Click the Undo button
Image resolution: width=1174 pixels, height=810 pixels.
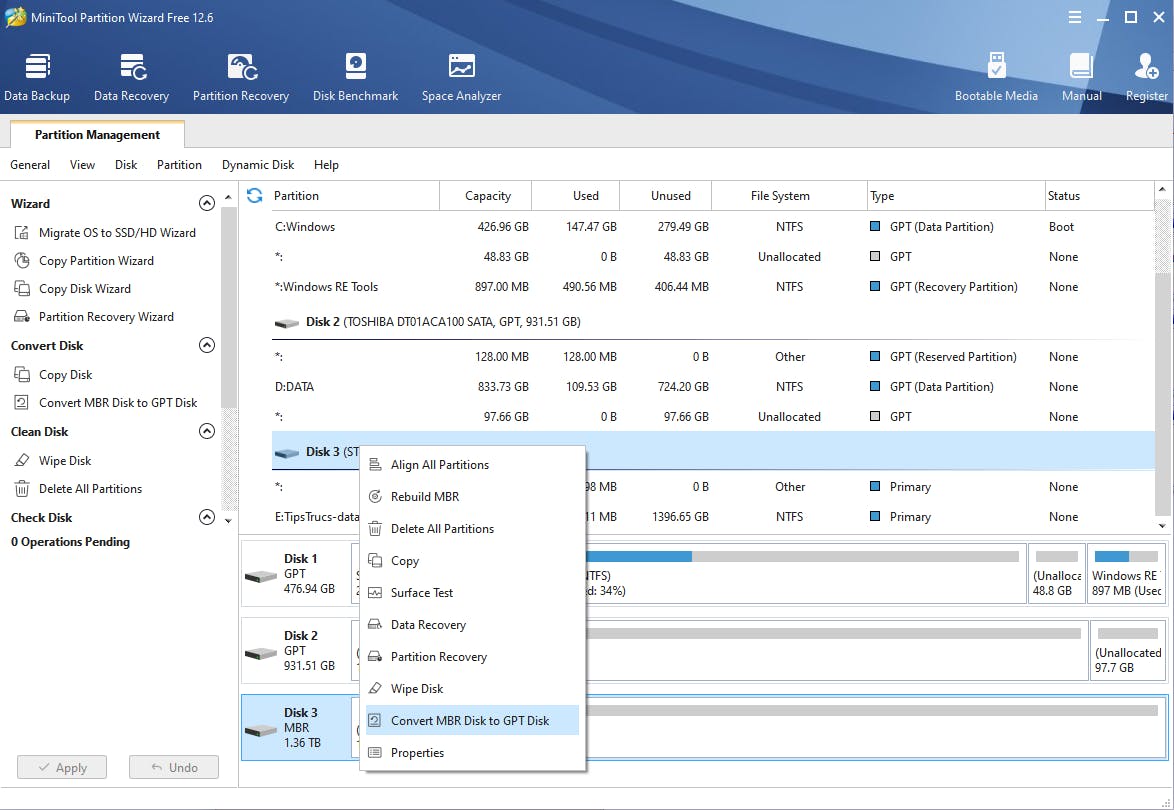coord(173,768)
